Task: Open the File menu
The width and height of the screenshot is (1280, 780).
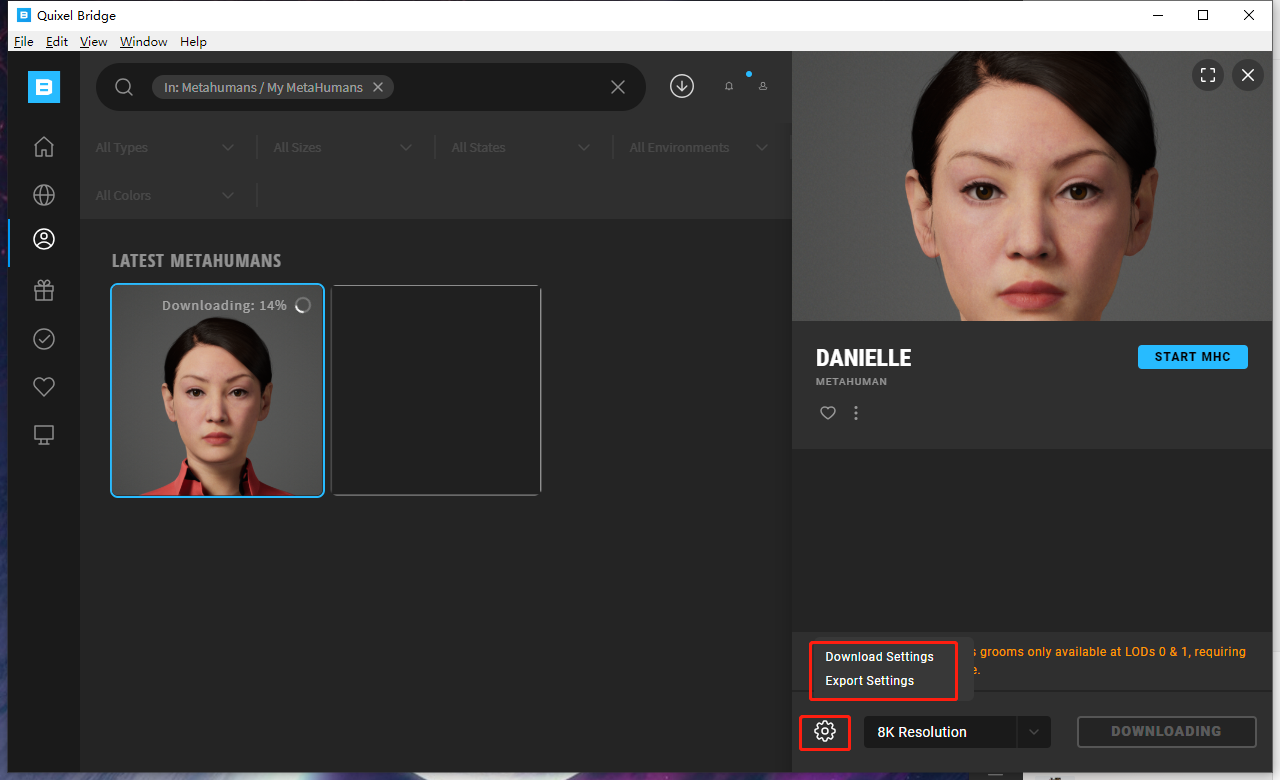Action: (24, 42)
